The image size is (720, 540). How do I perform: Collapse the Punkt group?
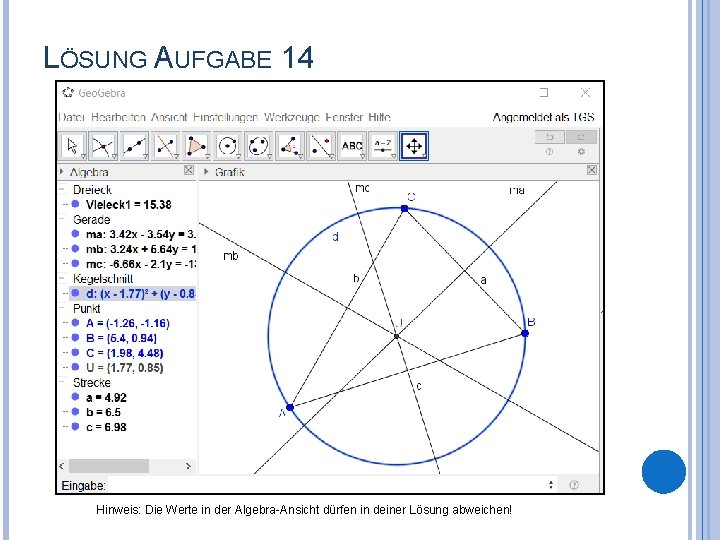click(62, 308)
